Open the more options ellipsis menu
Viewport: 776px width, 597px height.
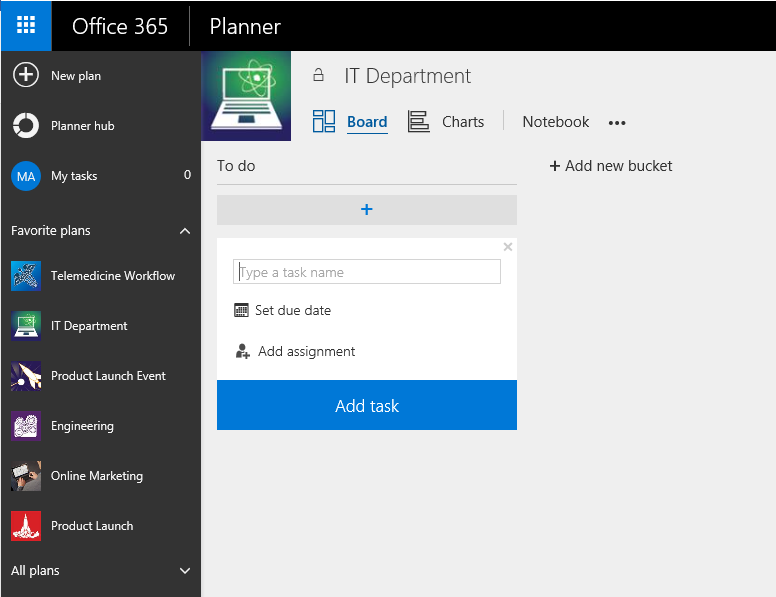point(617,123)
